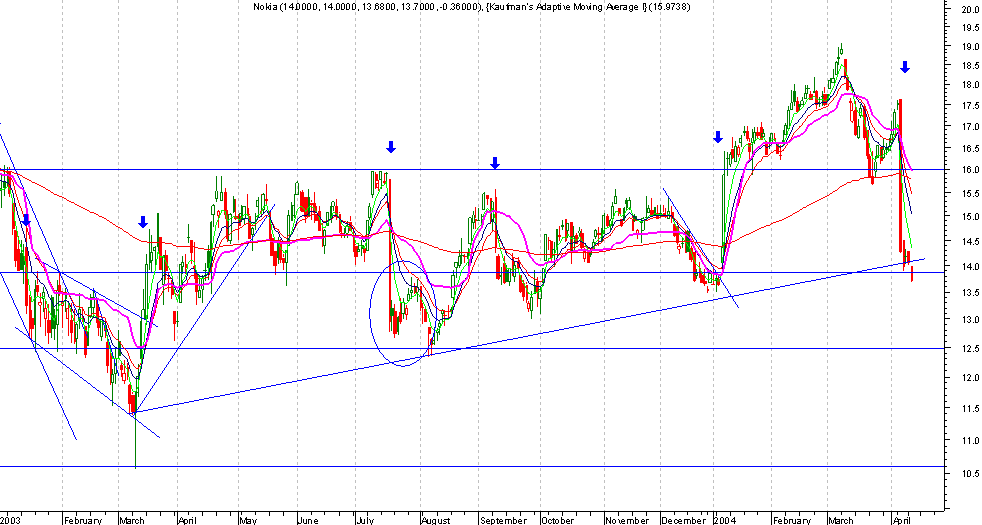Click the September label on the date axis

[x=504, y=520]
